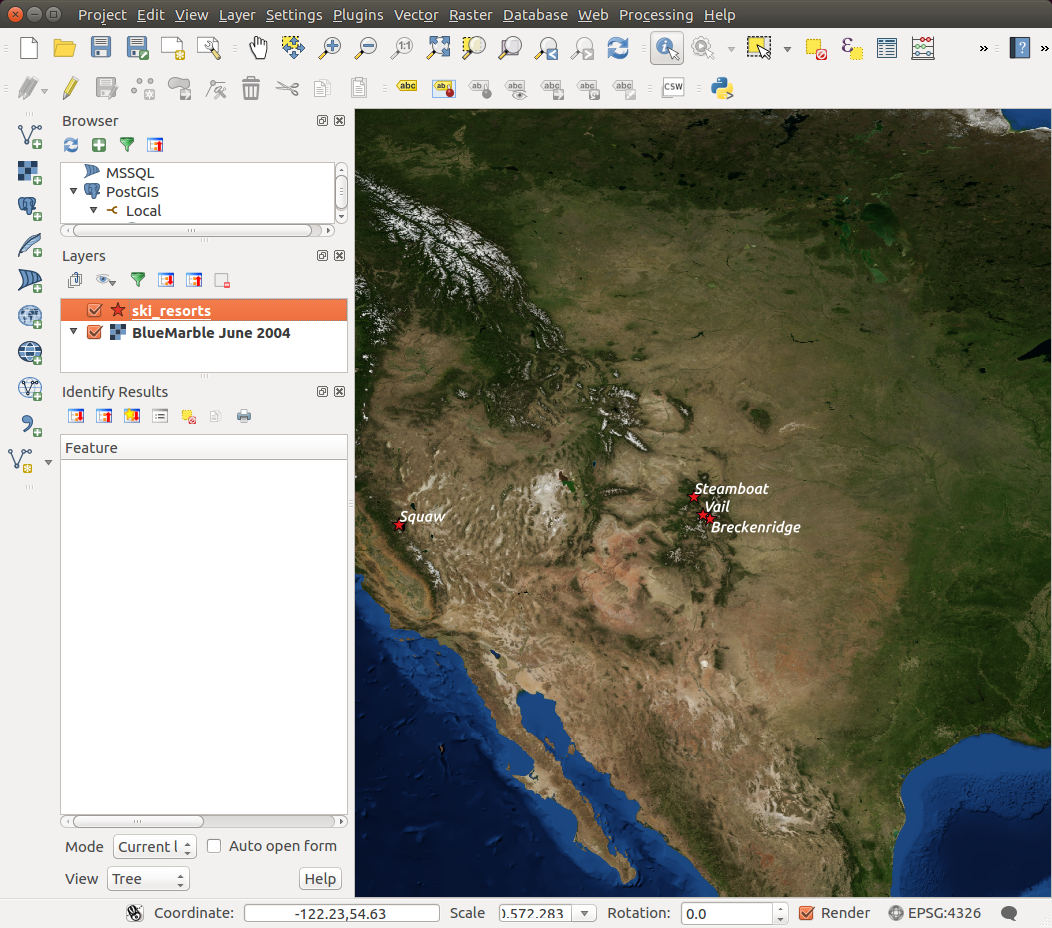Viewport: 1052px width, 928px height.
Task: Uncheck the ski_resorts layer visibility
Action: pyautogui.click(x=95, y=310)
